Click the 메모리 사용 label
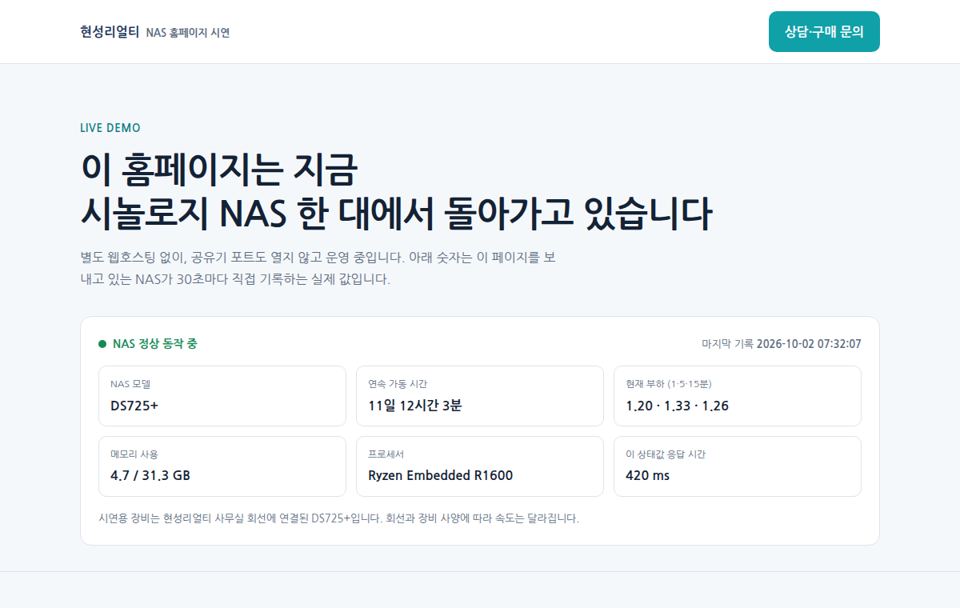 [x=134, y=454]
